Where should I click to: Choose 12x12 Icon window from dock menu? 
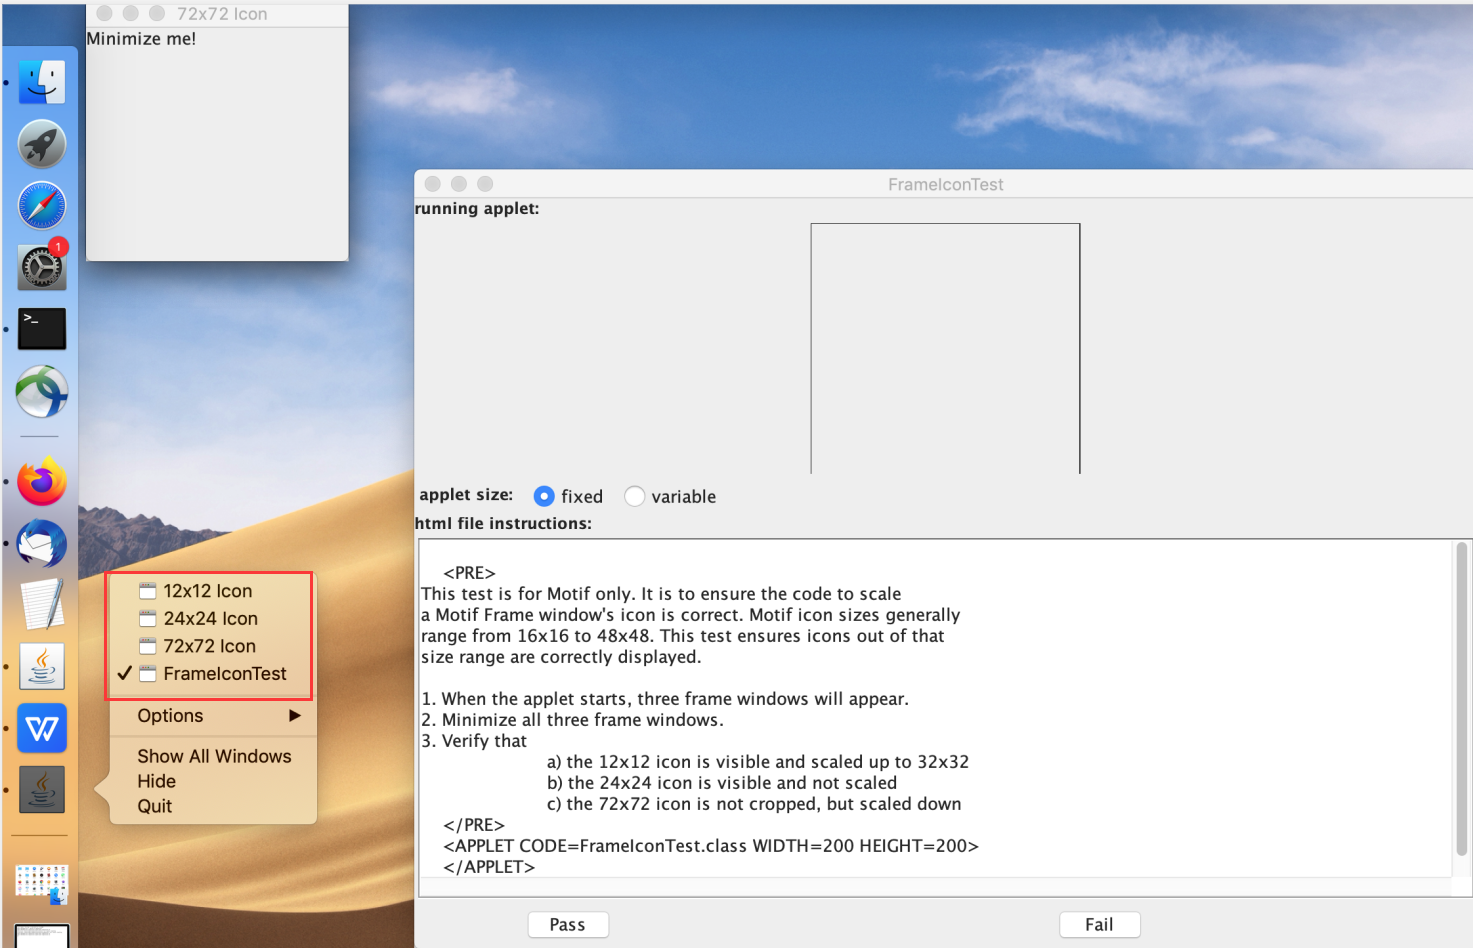pos(208,591)
